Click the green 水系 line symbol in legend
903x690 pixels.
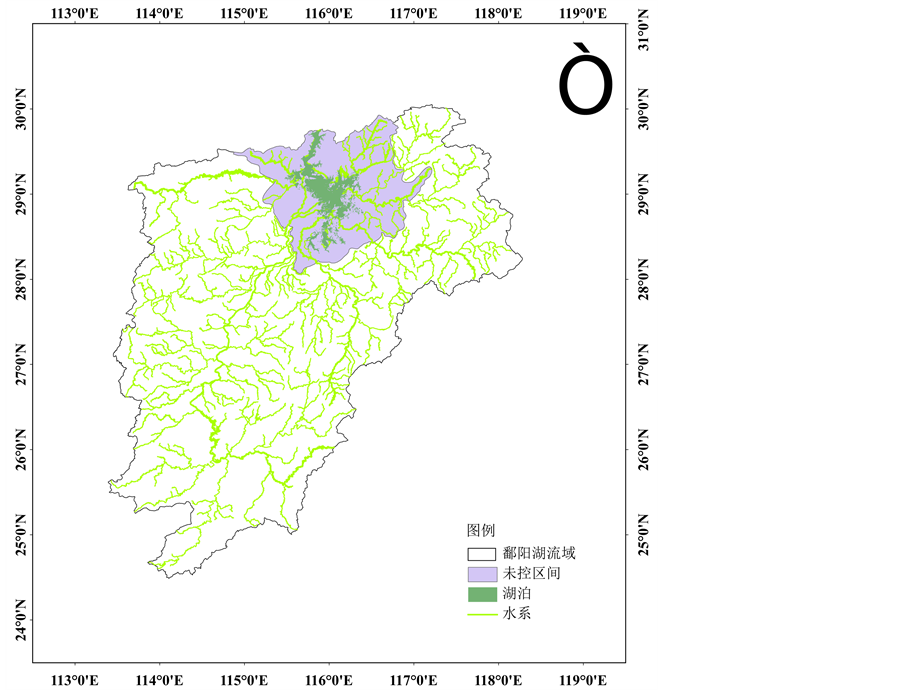481,614
